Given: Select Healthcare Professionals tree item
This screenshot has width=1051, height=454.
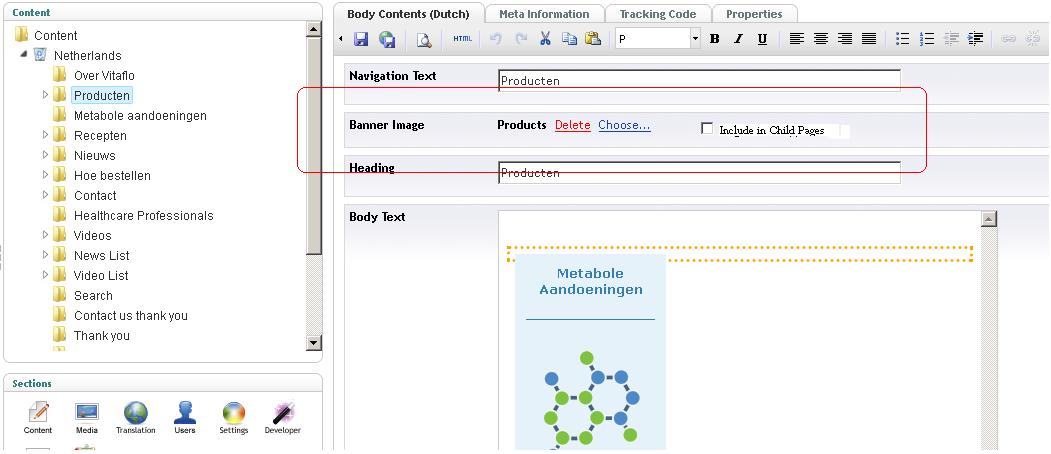Looking at the screenshot, I should click(x=143, y=215).
